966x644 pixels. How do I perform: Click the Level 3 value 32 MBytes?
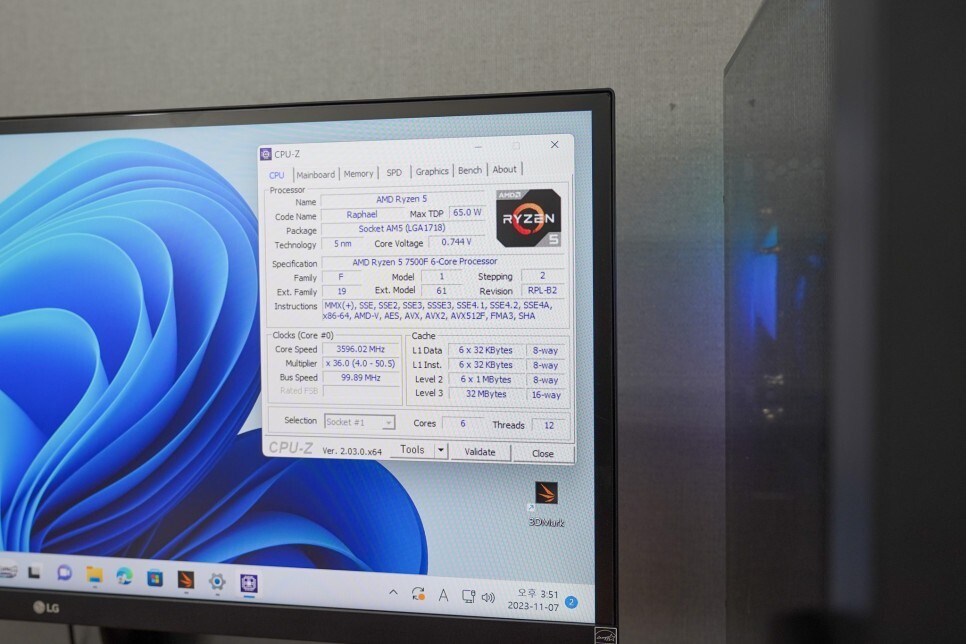(x=485, y=394)
